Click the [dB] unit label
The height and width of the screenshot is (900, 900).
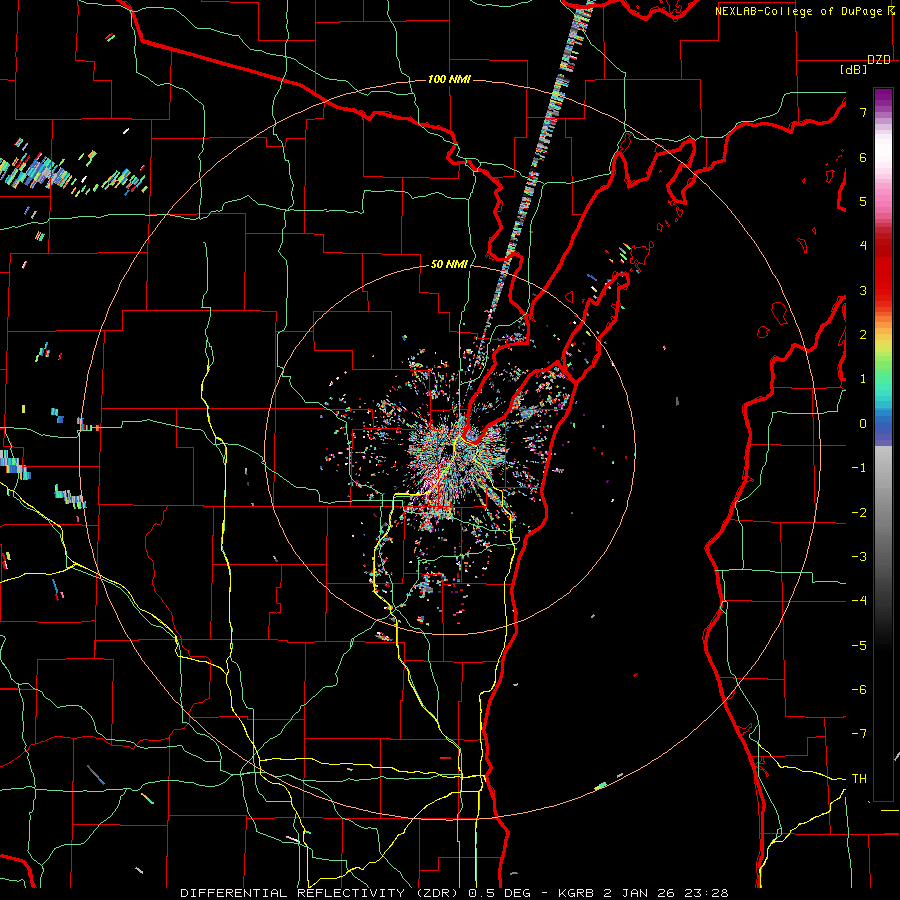[x=853, y=69]
